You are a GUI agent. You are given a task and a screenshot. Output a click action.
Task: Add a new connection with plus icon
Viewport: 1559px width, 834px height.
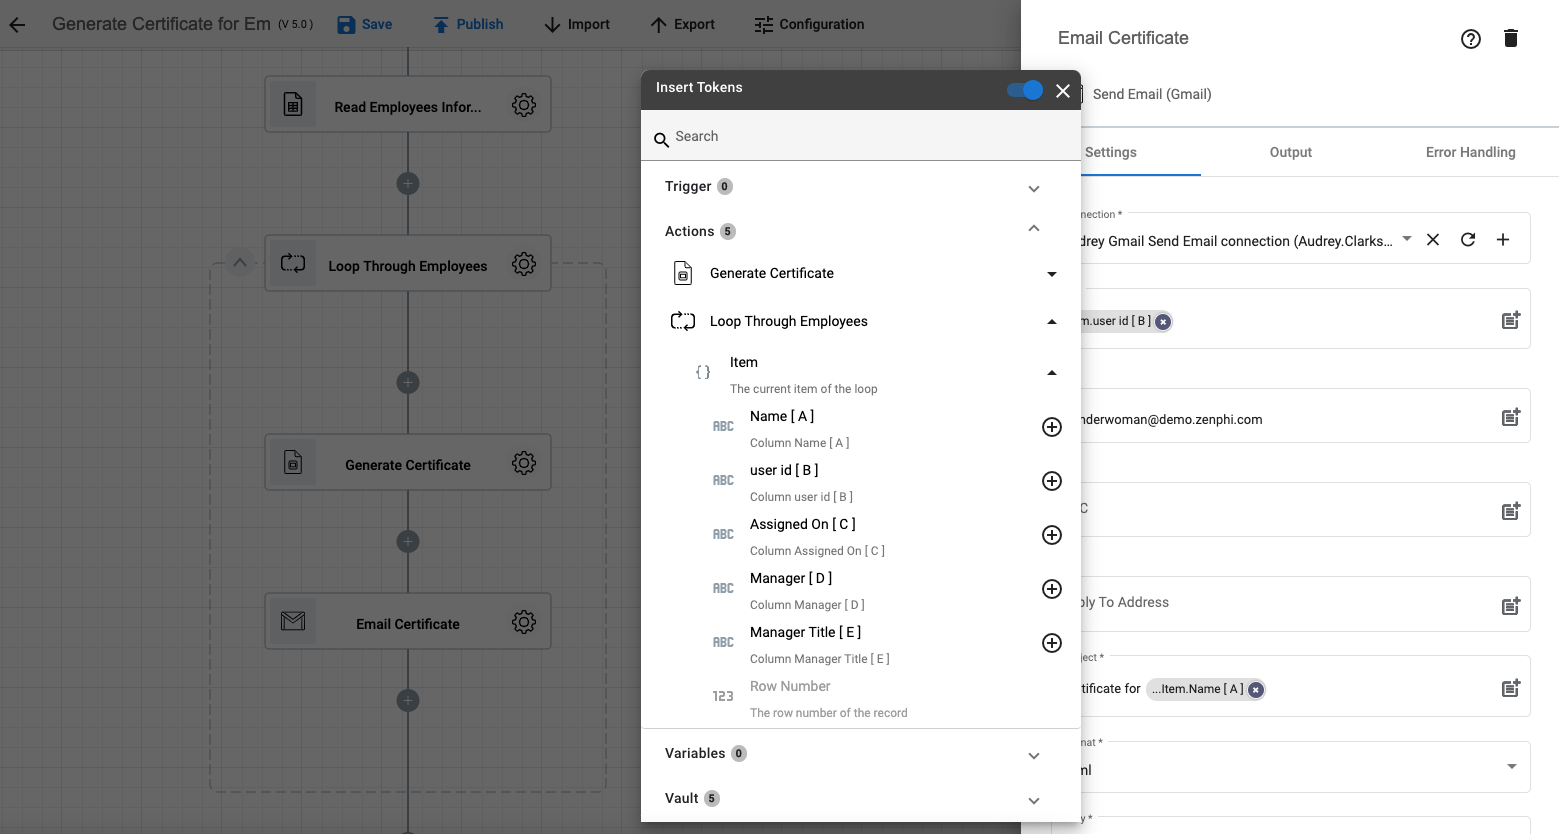pyautogui.click(x=1503, y=240)
